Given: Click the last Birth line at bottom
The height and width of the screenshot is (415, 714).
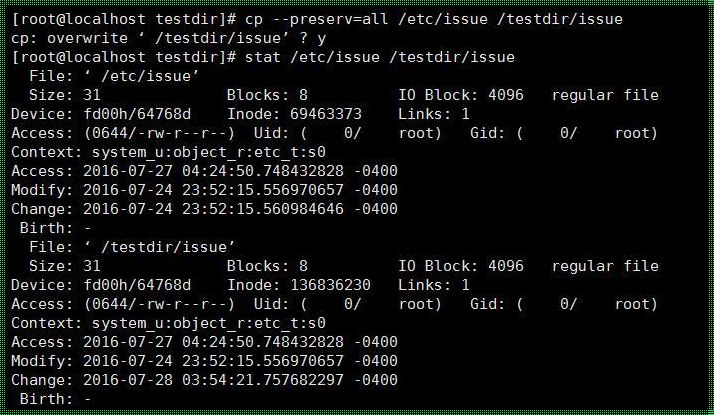Looking at the screenshot, I should (55, 399).
